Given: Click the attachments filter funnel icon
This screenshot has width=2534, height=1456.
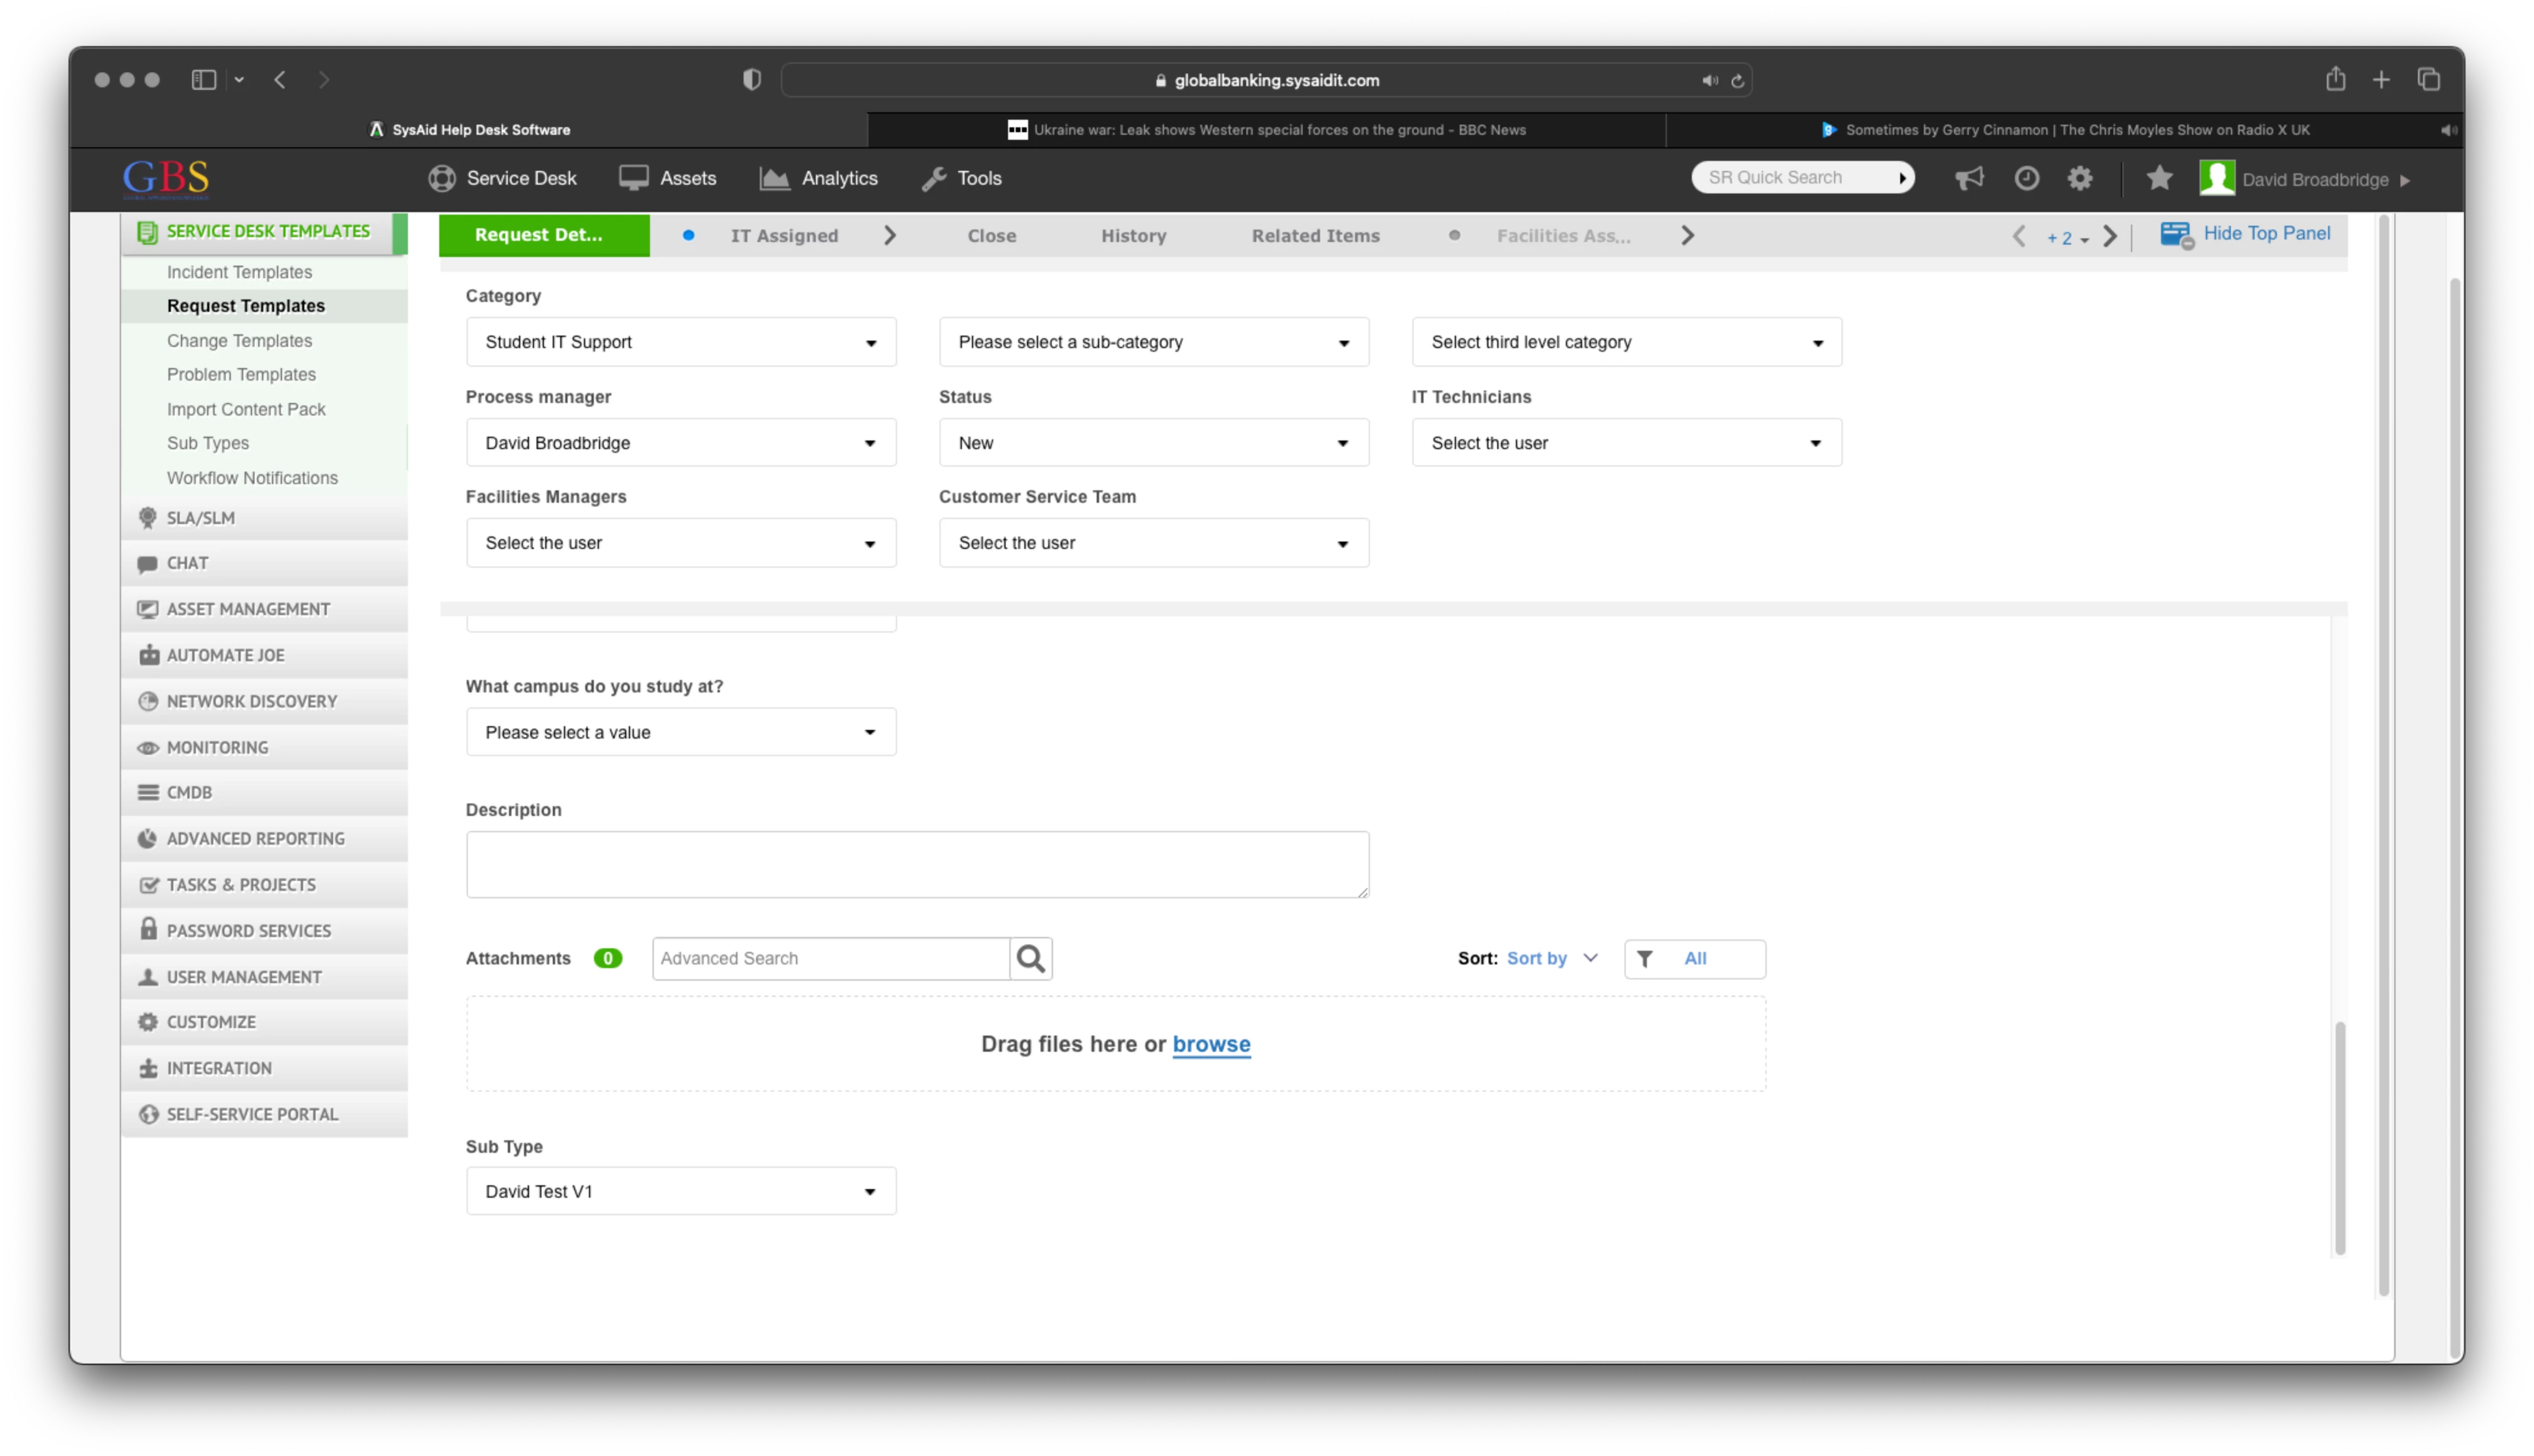Looking at the screenshot, I should click(1644, 959).
